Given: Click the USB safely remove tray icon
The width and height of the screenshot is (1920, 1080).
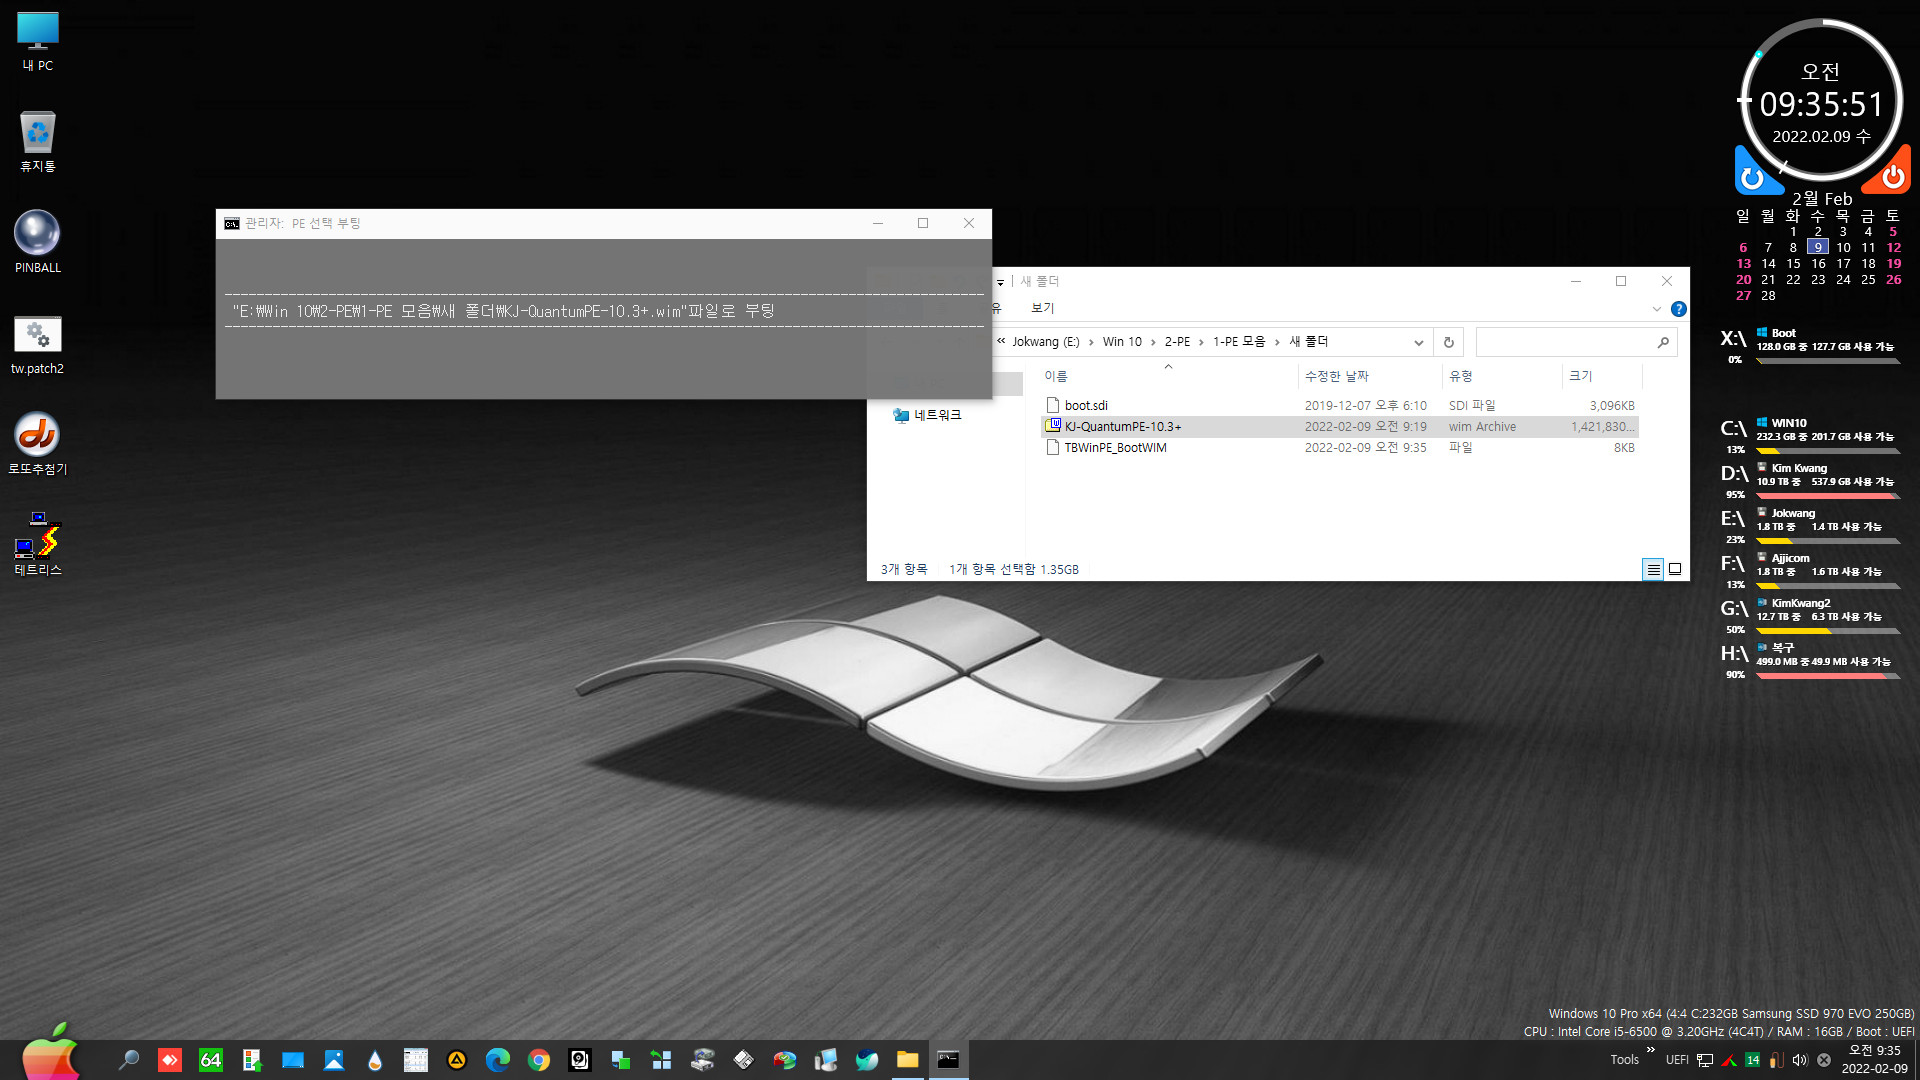Looking at the screenshot, I should (1776, 1060).
